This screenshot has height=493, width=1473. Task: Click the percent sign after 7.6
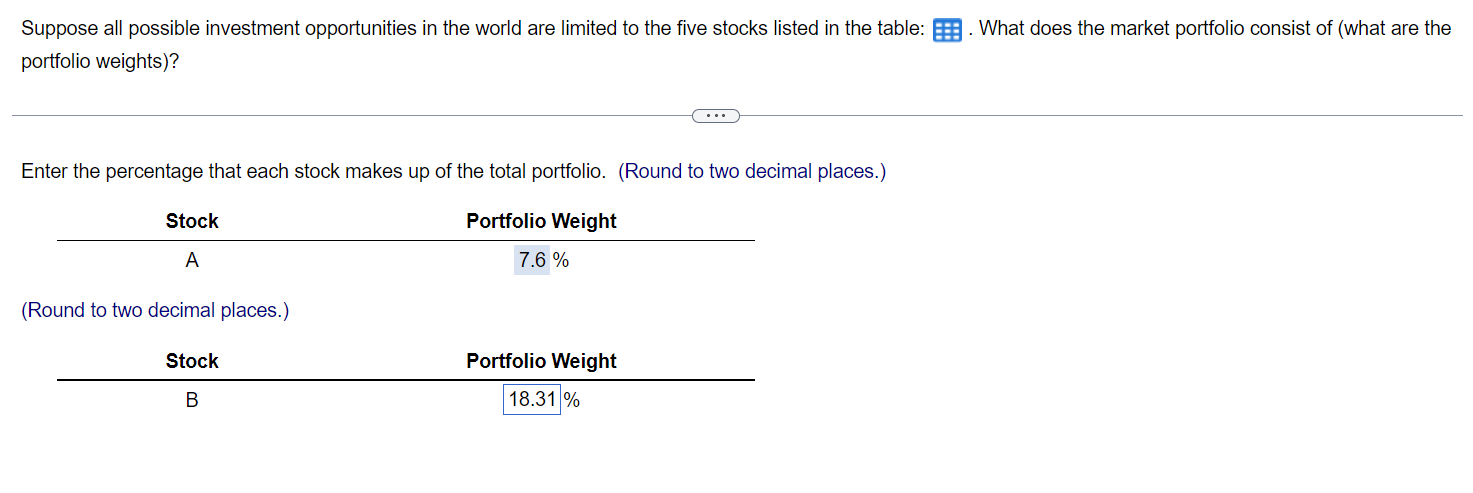pyautogui.click(x=561, y=260)
